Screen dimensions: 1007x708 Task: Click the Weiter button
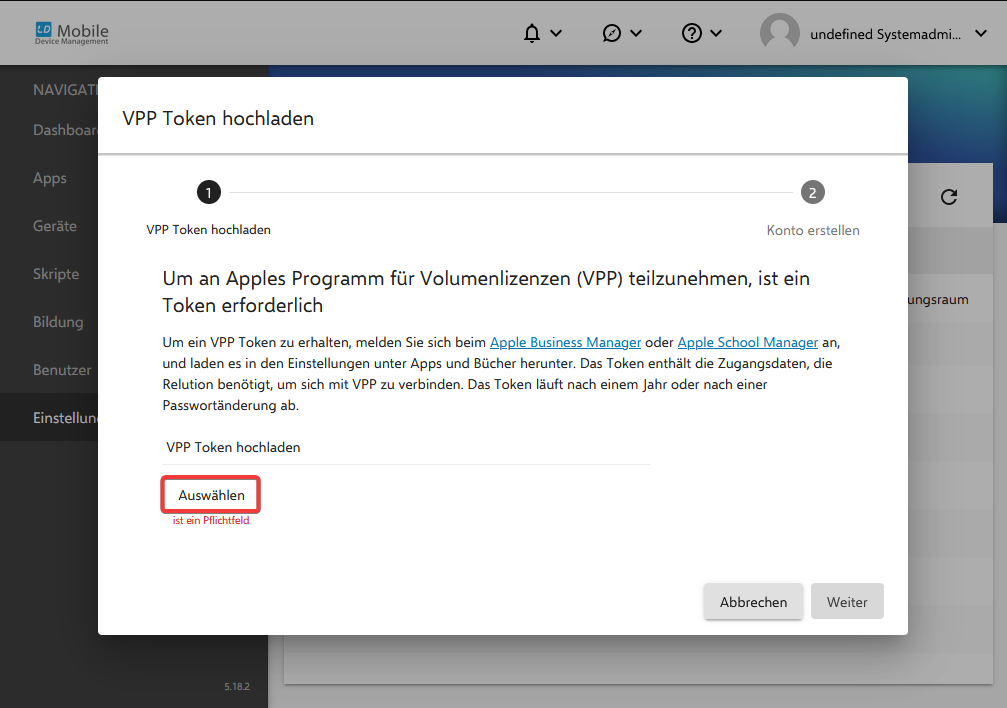[846, 602]
